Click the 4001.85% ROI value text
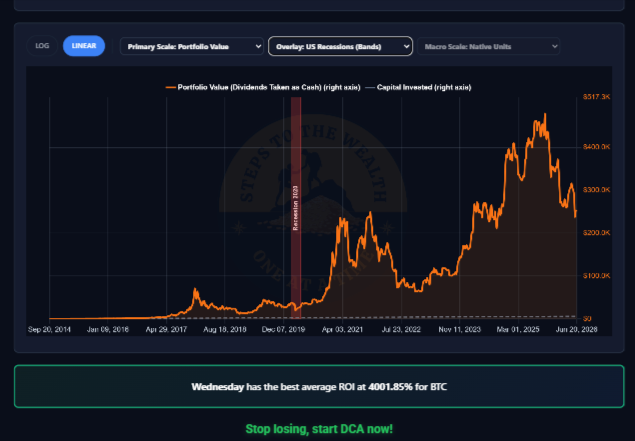 pyautogui.click(x=390, y=387)
